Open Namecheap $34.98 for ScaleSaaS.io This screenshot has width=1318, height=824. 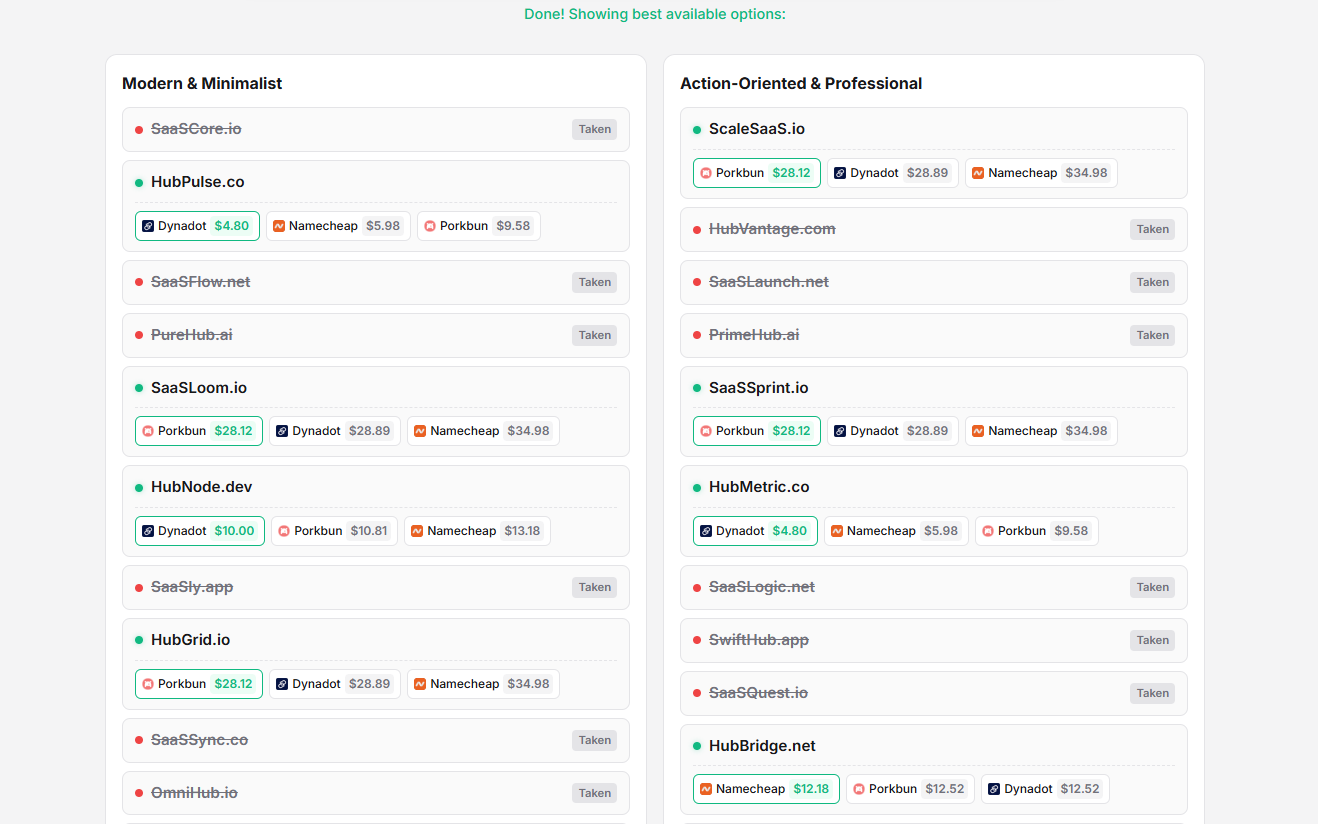click(x=1041, y=173)
